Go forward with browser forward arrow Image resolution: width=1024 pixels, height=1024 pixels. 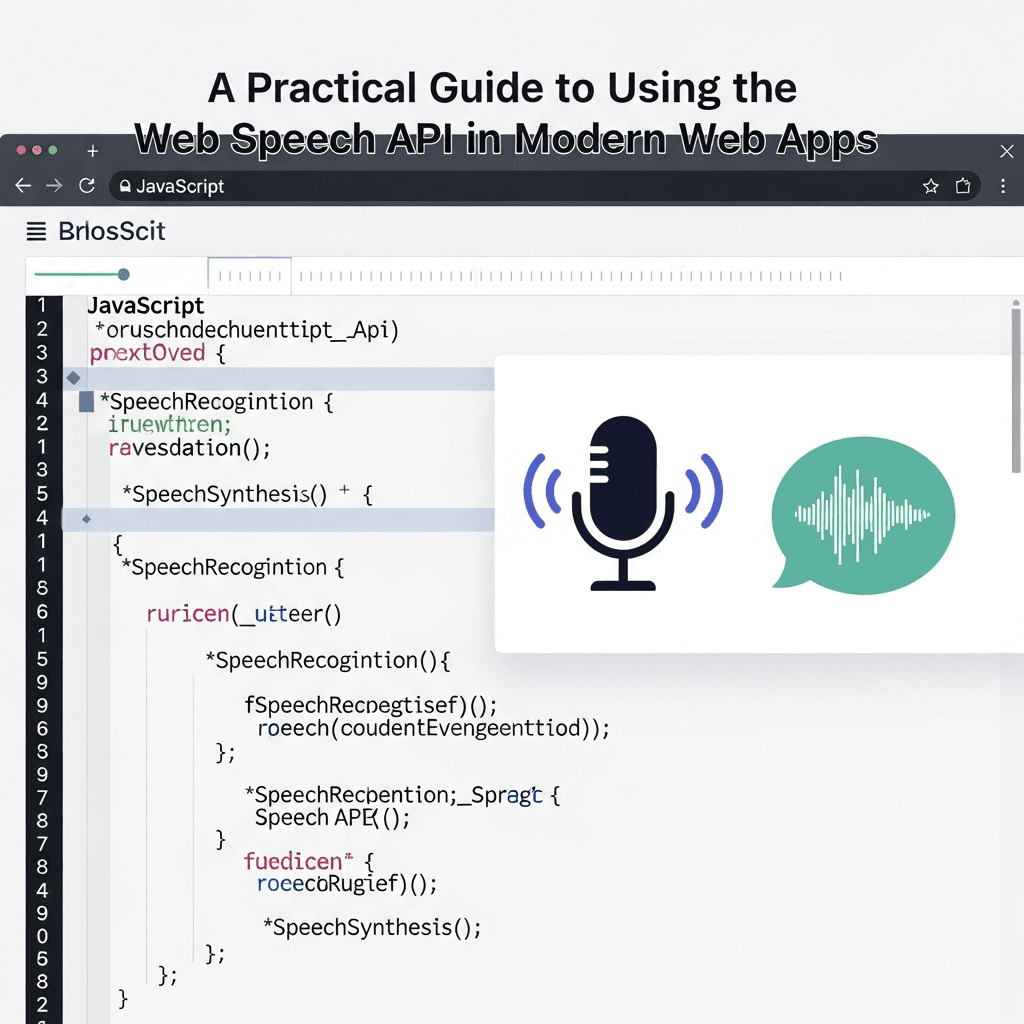click(54, 185)
